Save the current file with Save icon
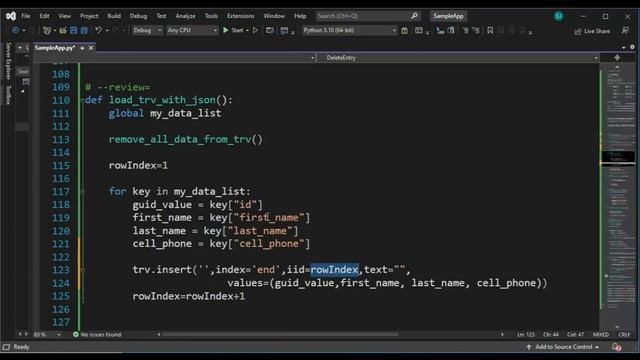Screen dimensions: 640x360 coord(73,30)
